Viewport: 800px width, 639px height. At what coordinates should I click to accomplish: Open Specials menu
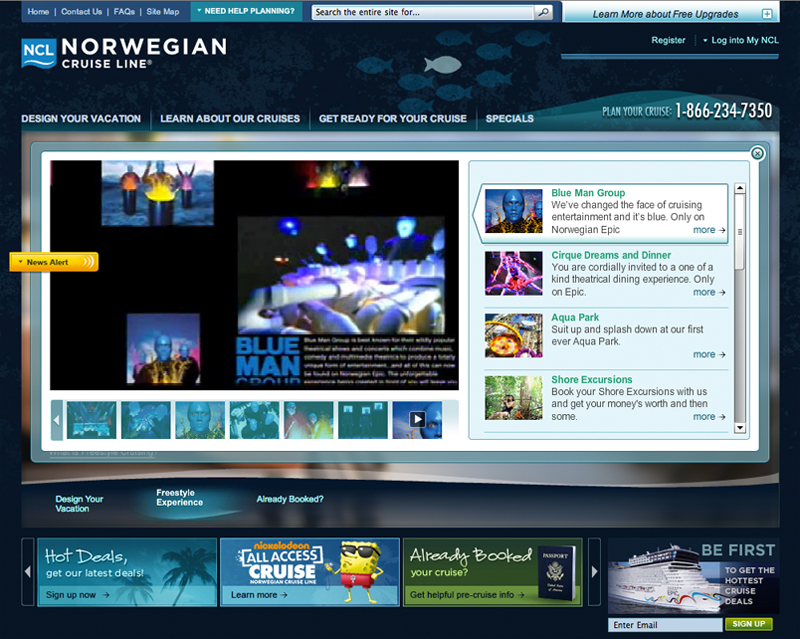[510, 118]
